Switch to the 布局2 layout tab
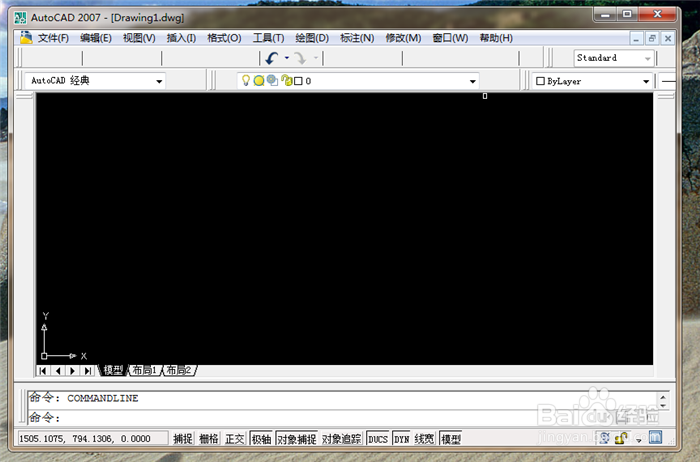700x462 pixels. pos(179,370)
